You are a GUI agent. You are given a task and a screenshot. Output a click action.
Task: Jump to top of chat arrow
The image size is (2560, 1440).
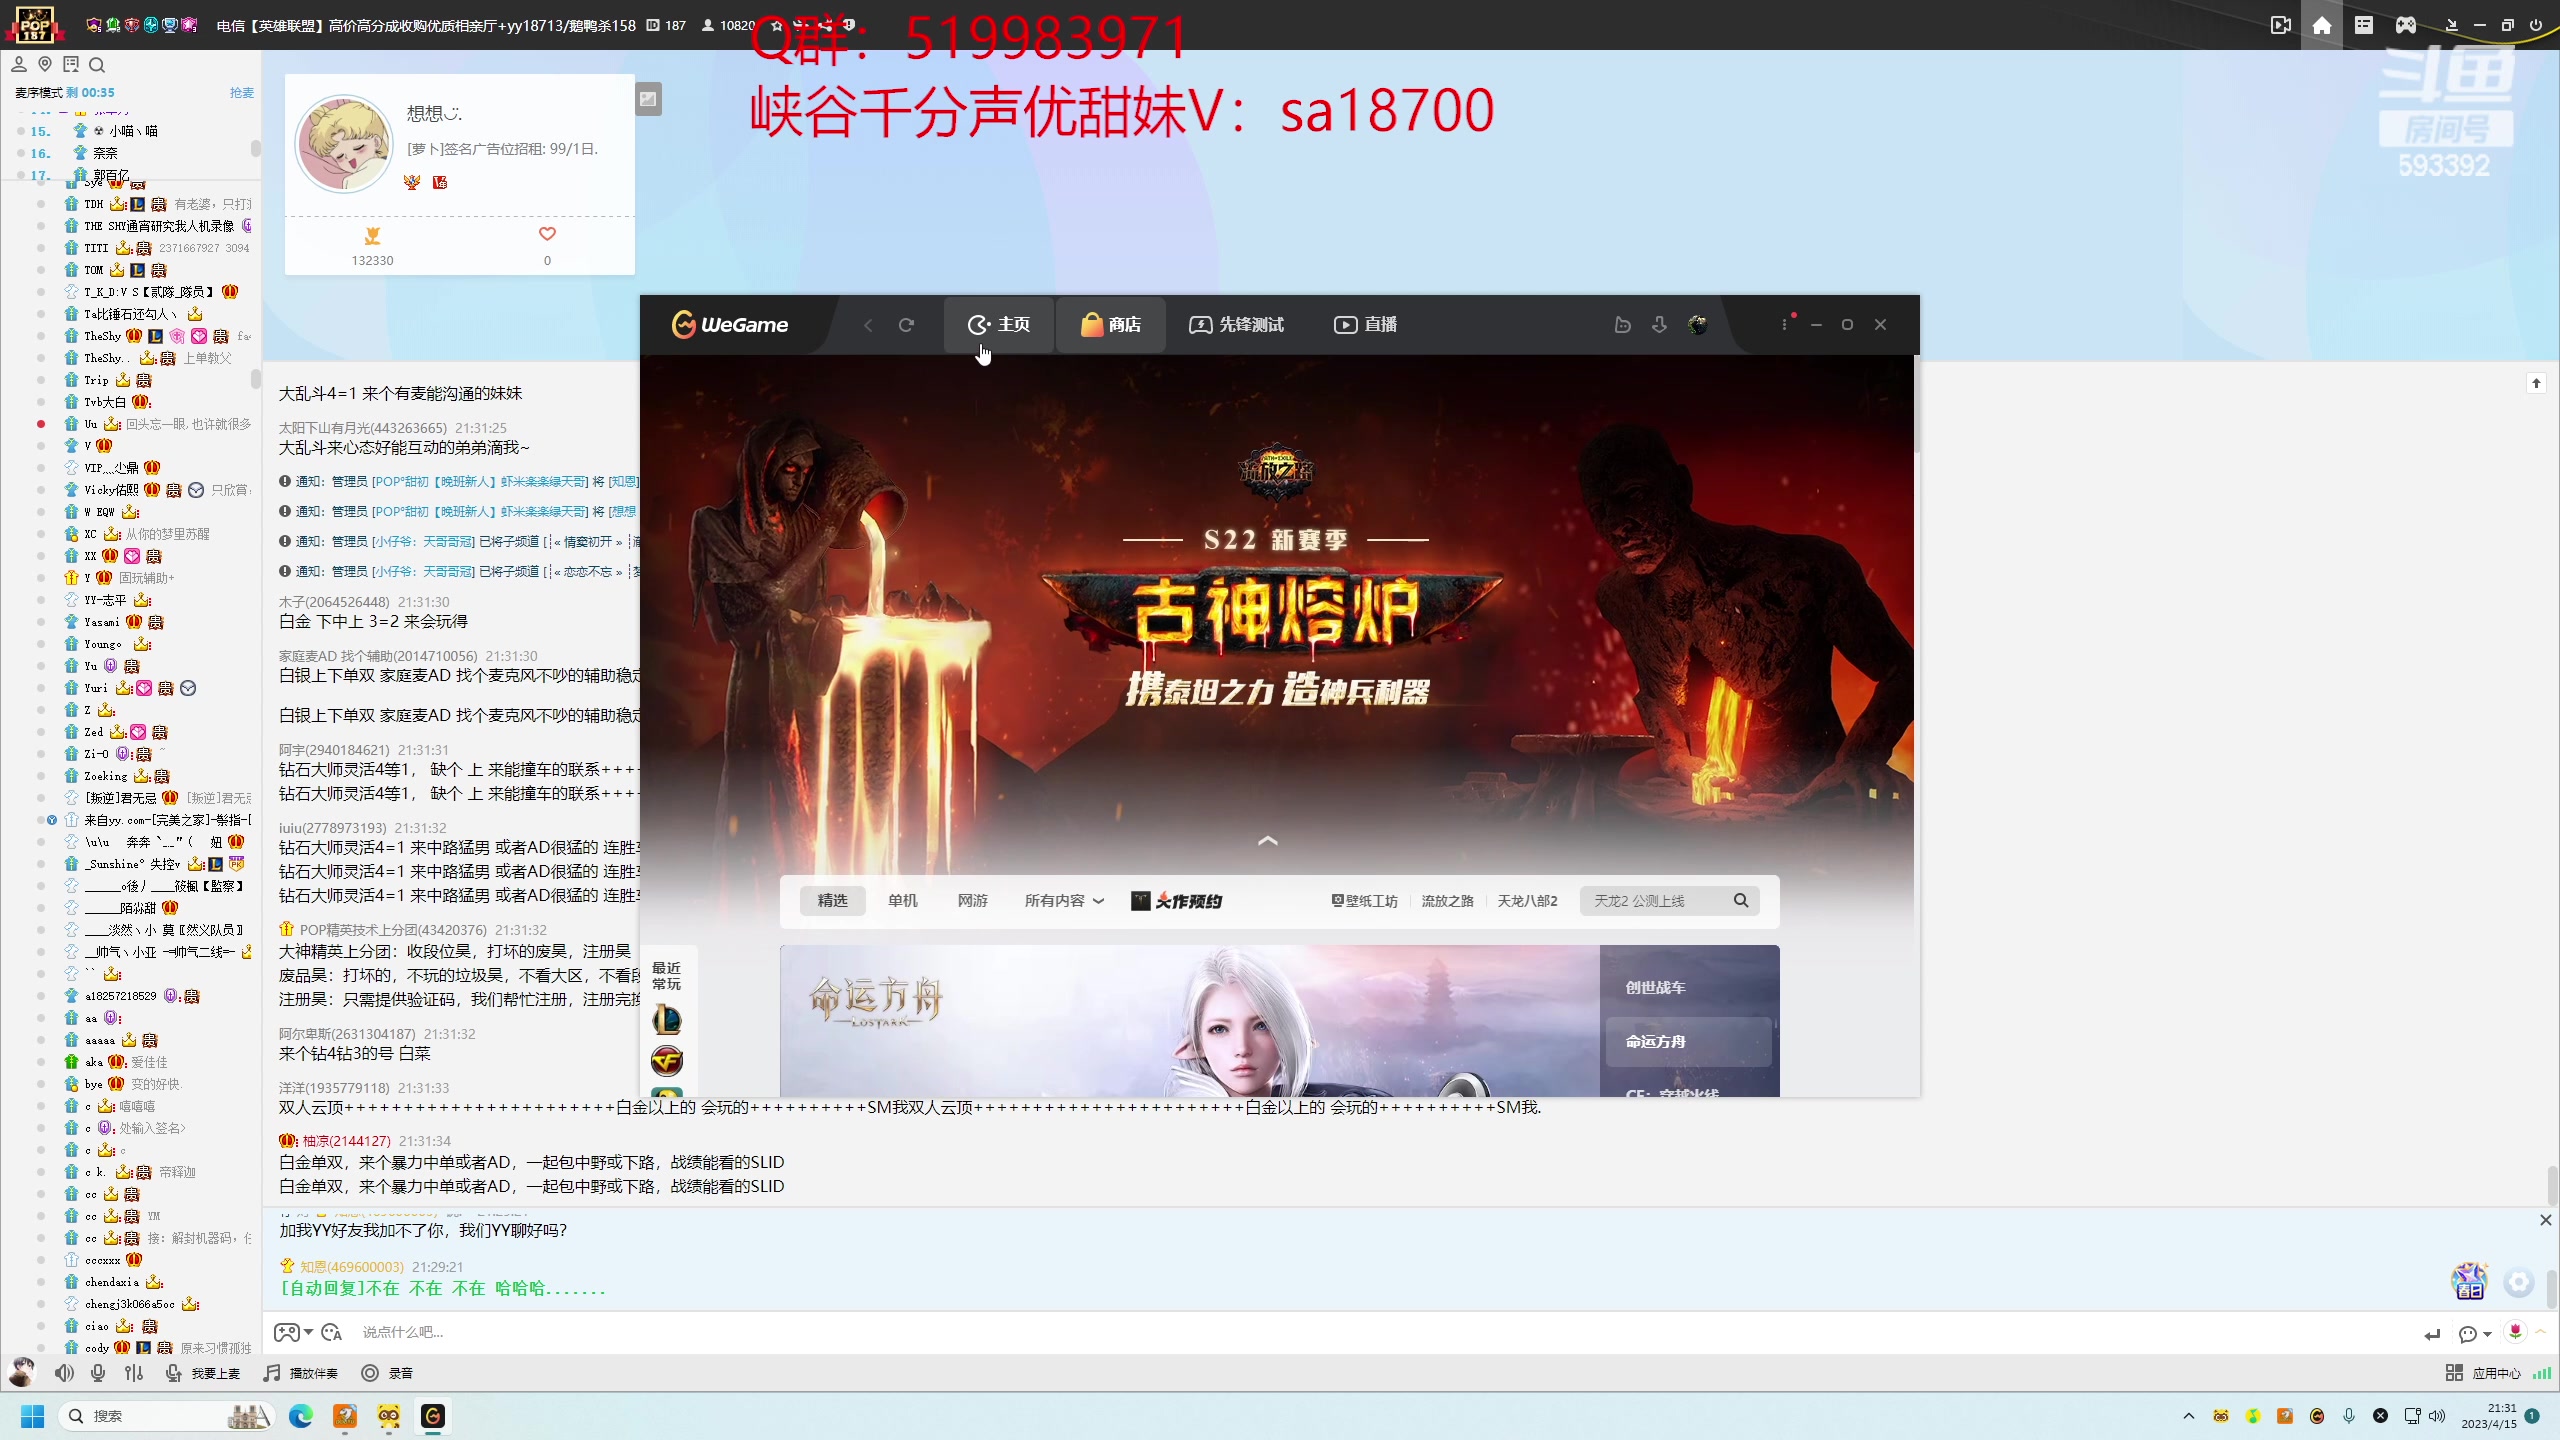2536,383
